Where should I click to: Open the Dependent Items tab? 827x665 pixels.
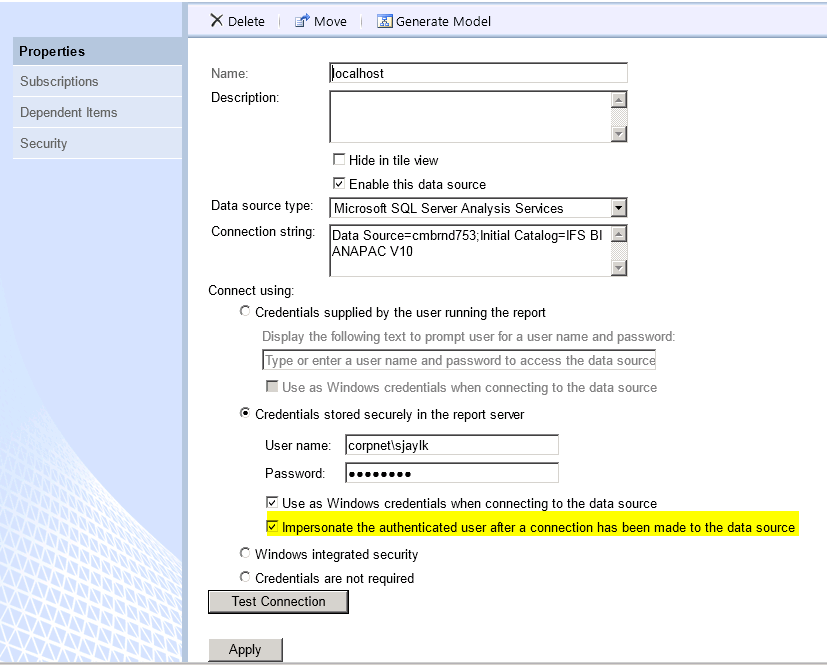coord(98,112)
